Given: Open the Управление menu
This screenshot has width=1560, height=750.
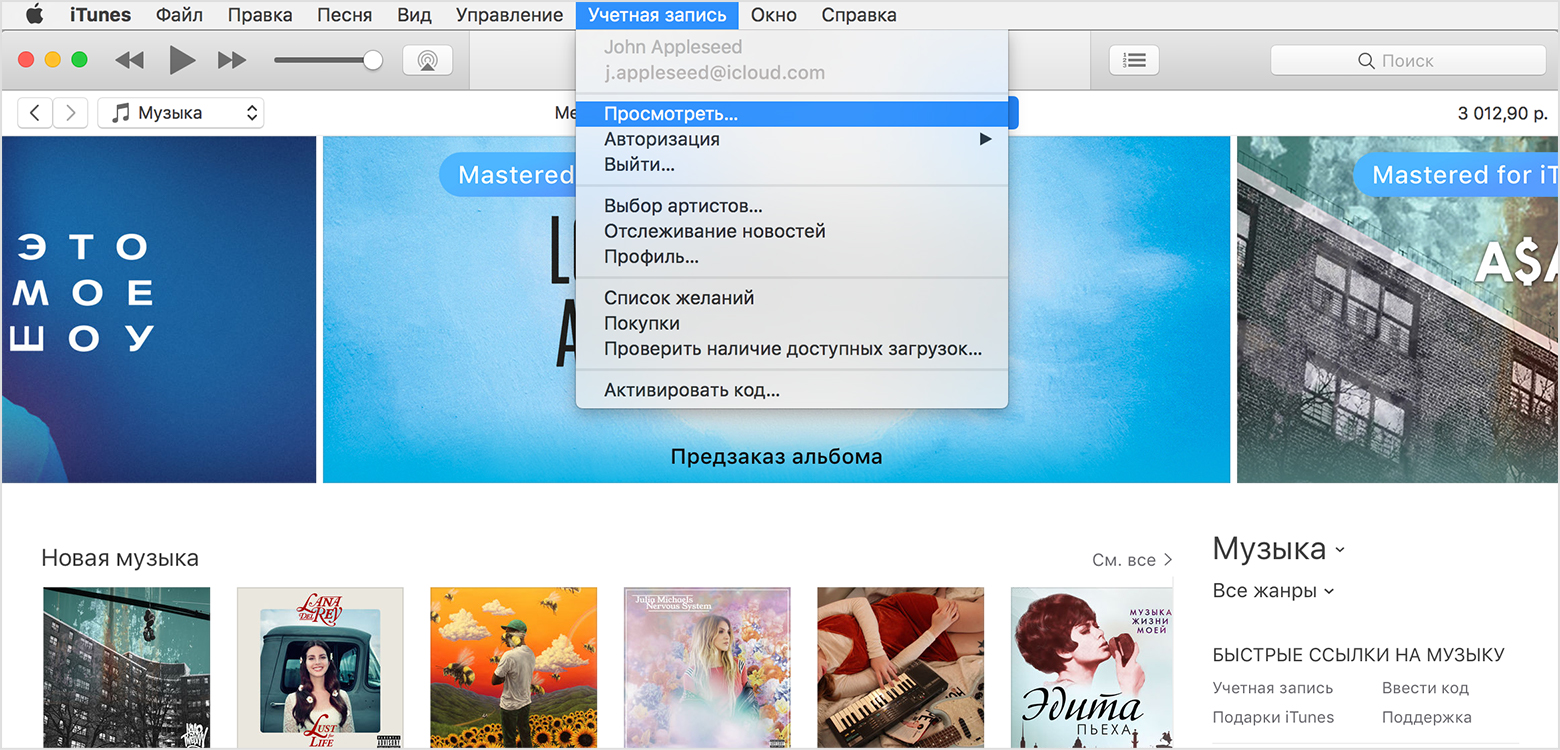Looking at the screenshot, I should point(509,15).
